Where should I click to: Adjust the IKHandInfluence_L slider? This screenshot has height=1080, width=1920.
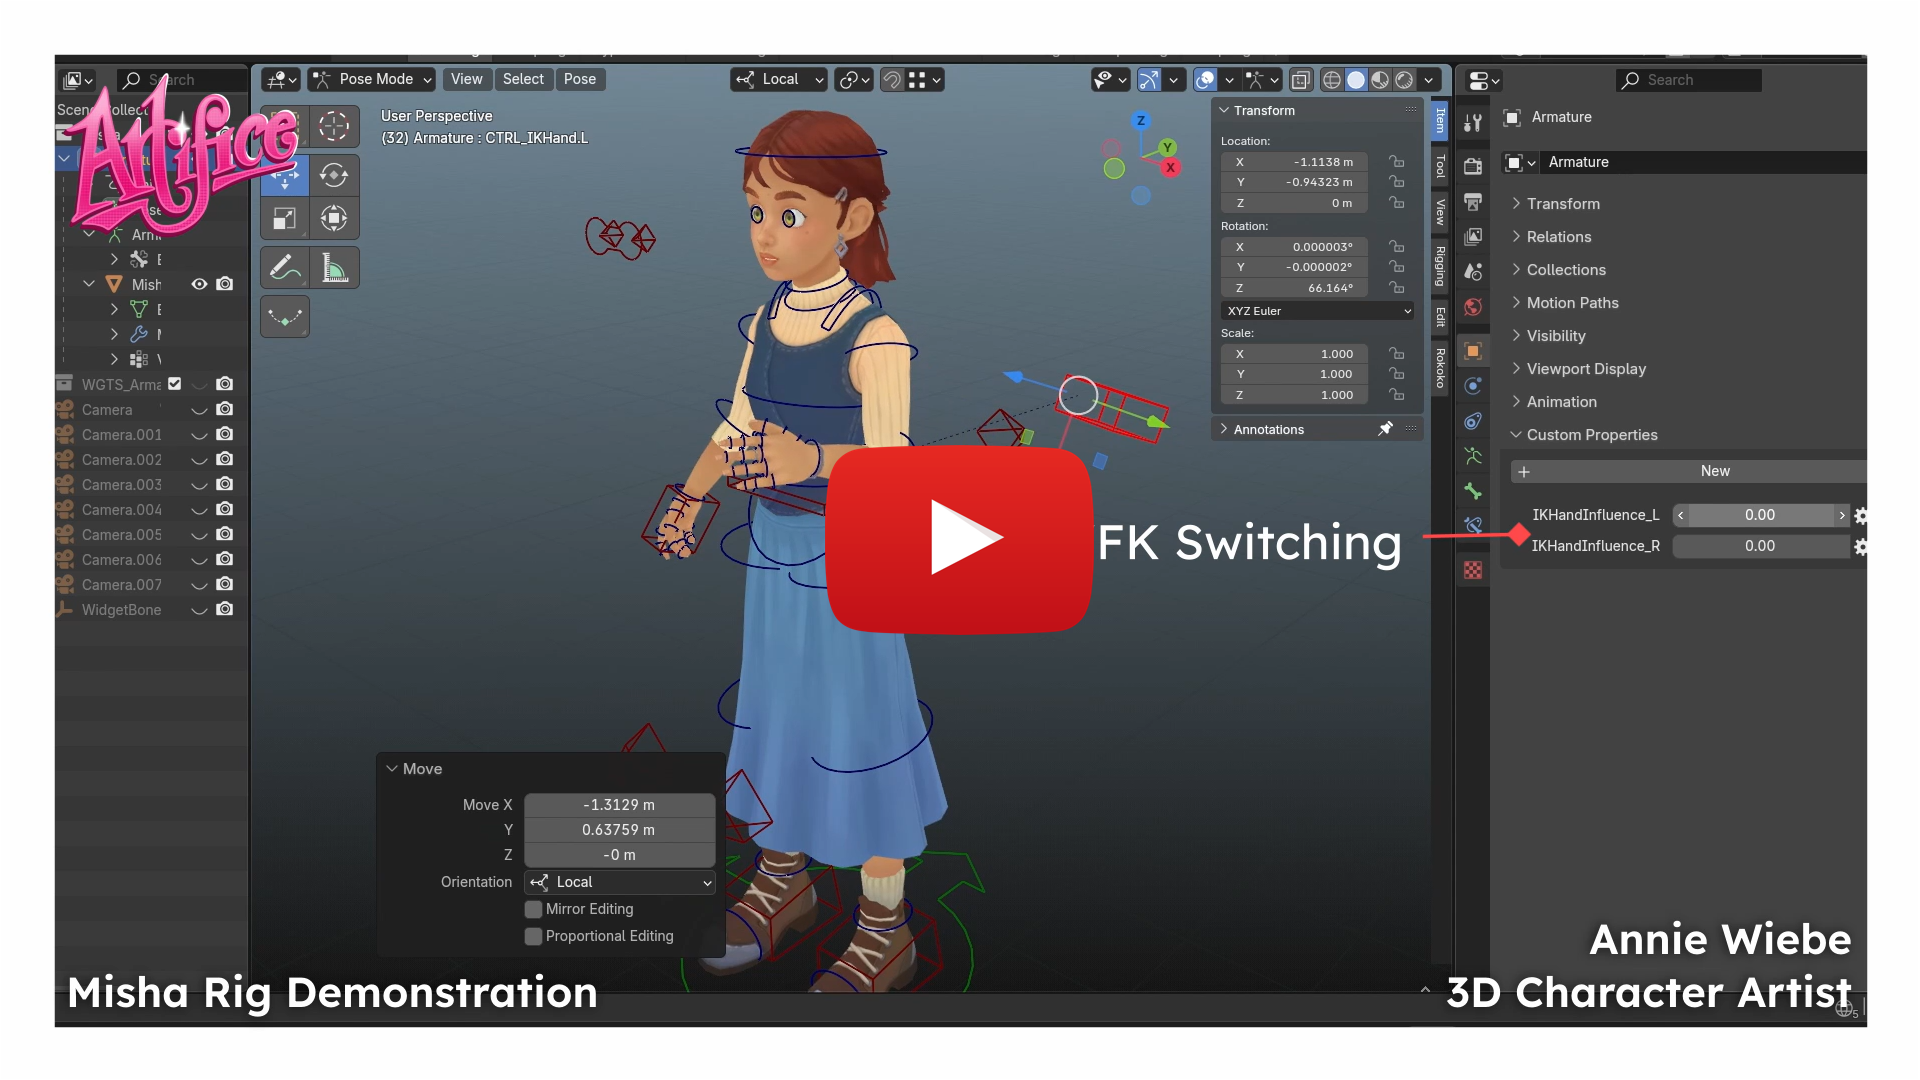[1760, 515]
